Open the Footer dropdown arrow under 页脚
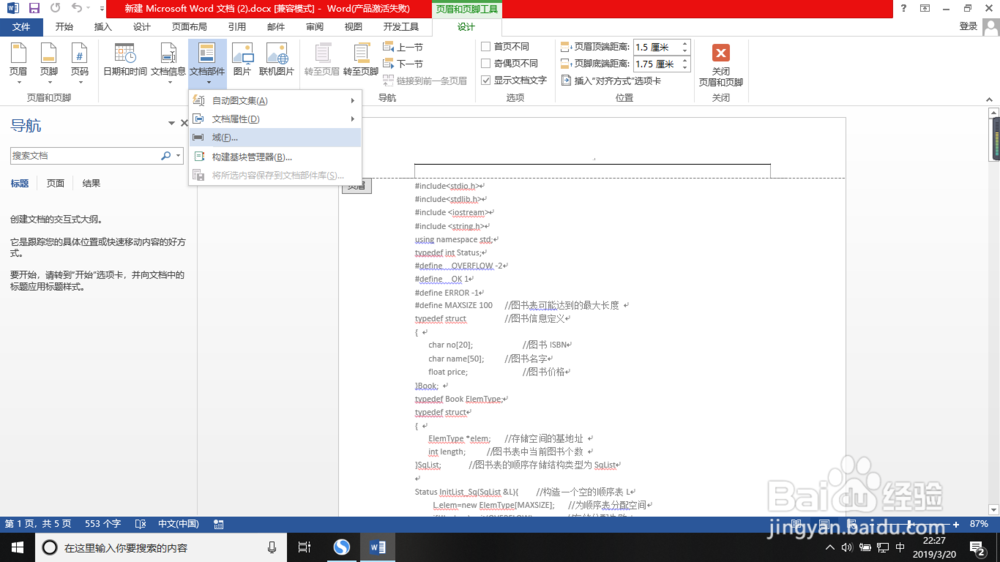Viewport: 1000px width, 562px height. [x=49, y=83]
